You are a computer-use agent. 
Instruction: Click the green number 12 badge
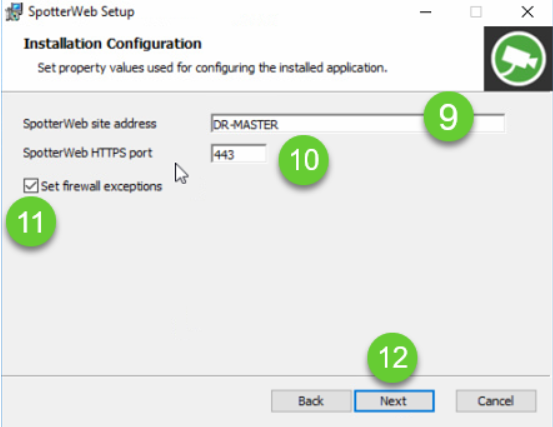(392, 358)
